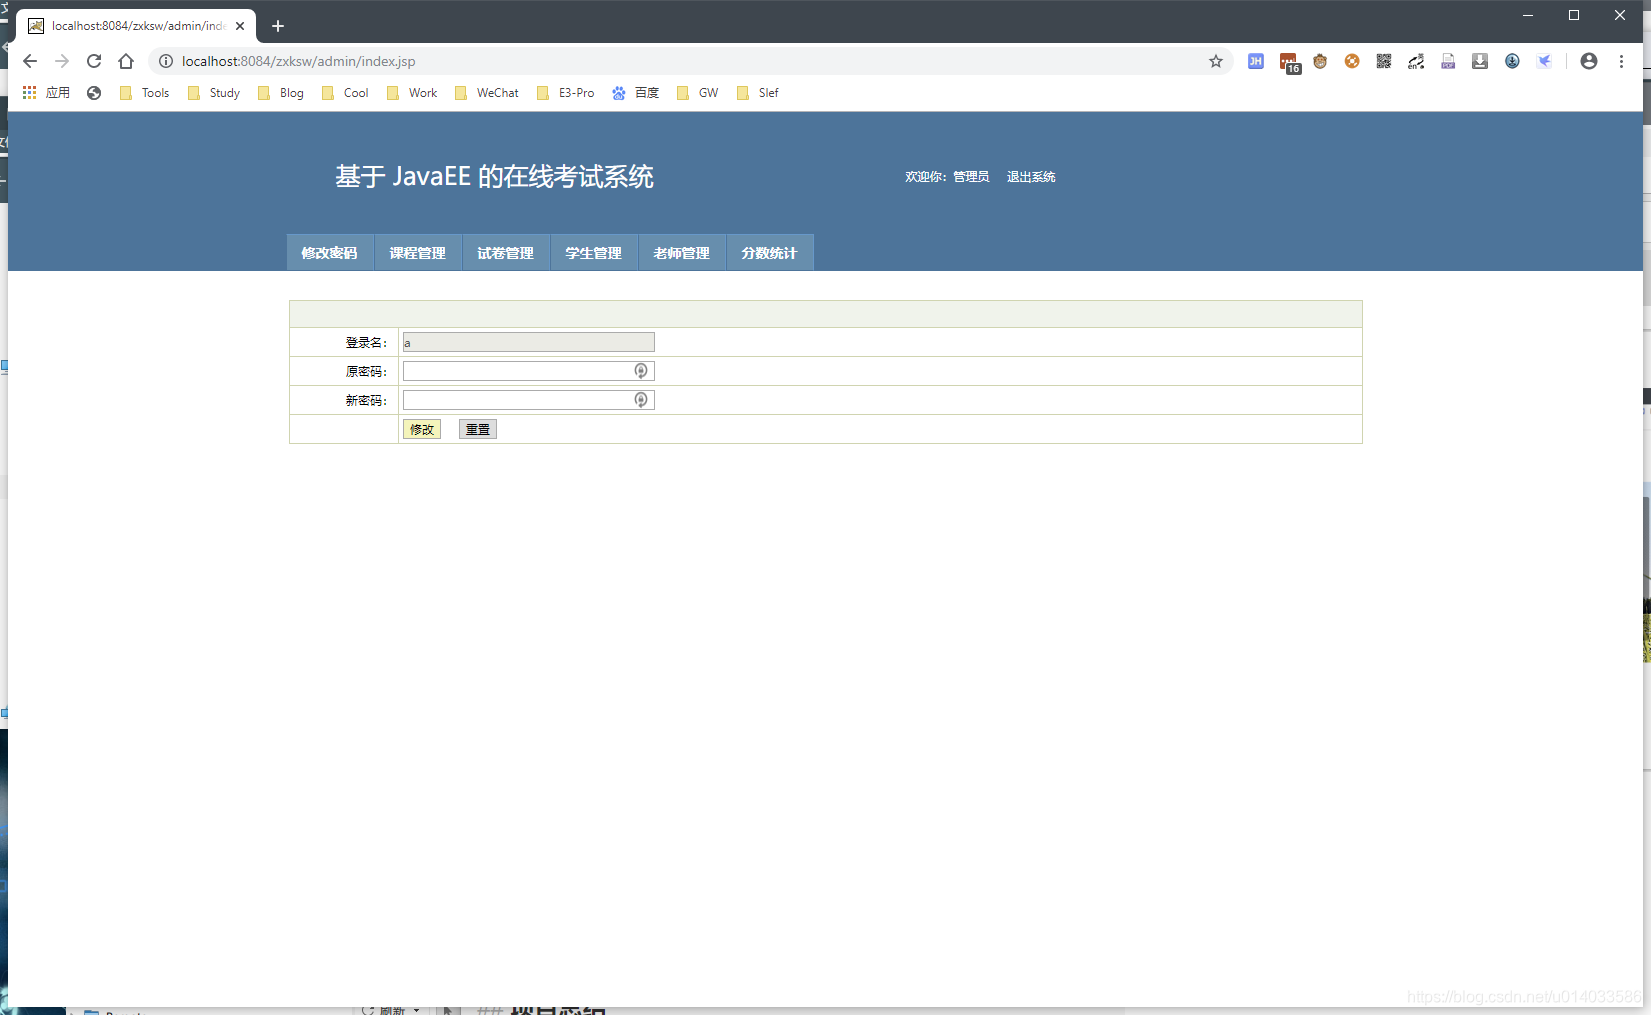Open the Chrome profile avatar
The width and height of the screenshot is (1651, 1015).
1589,61
